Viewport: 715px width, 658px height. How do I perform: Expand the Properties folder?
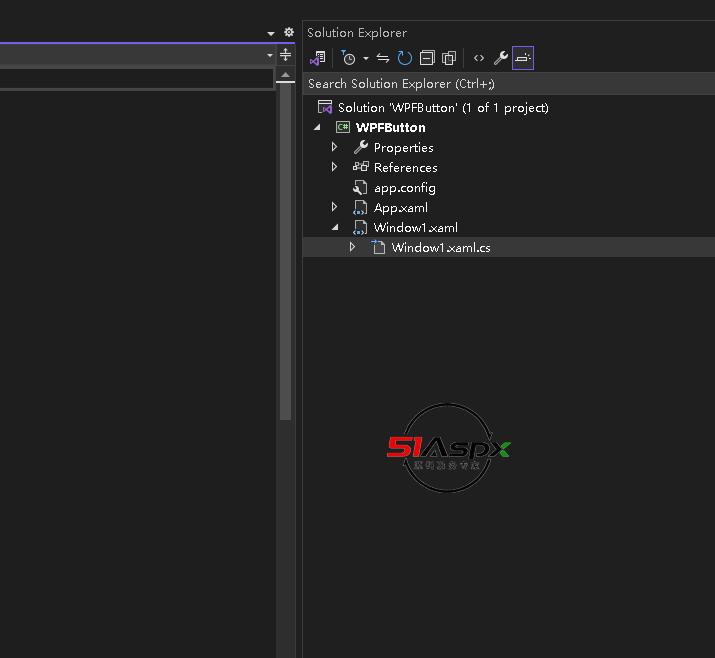(335, 148)
